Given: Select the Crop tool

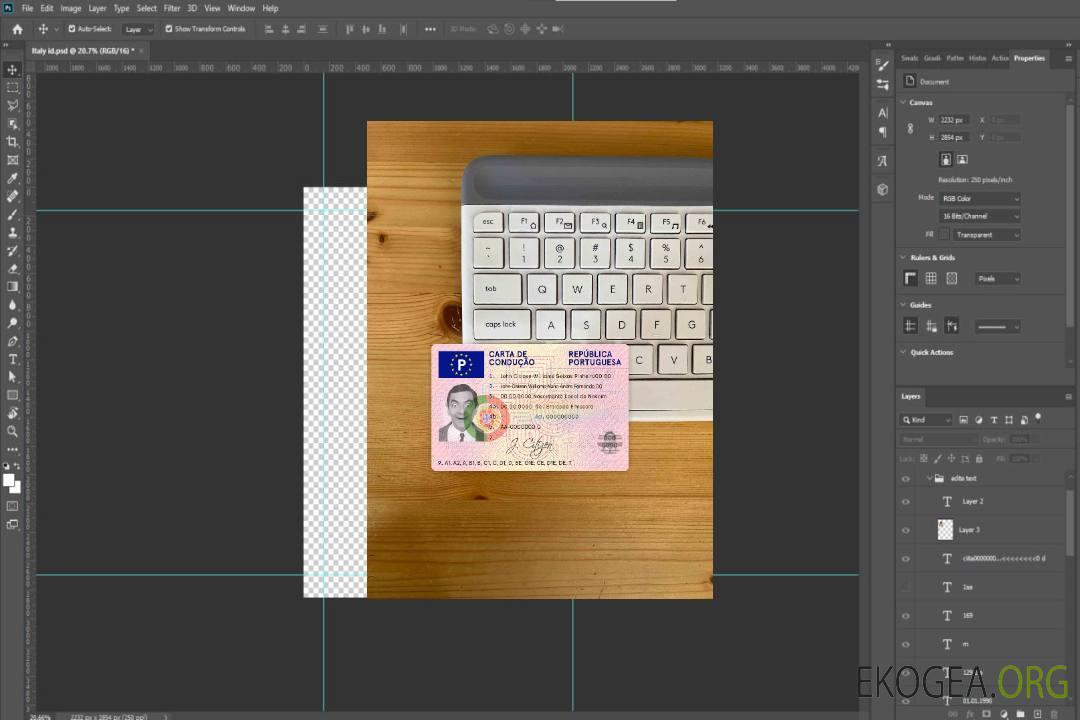Looking at the screenshot, I should pyautogui.click(x=12, y=142).
